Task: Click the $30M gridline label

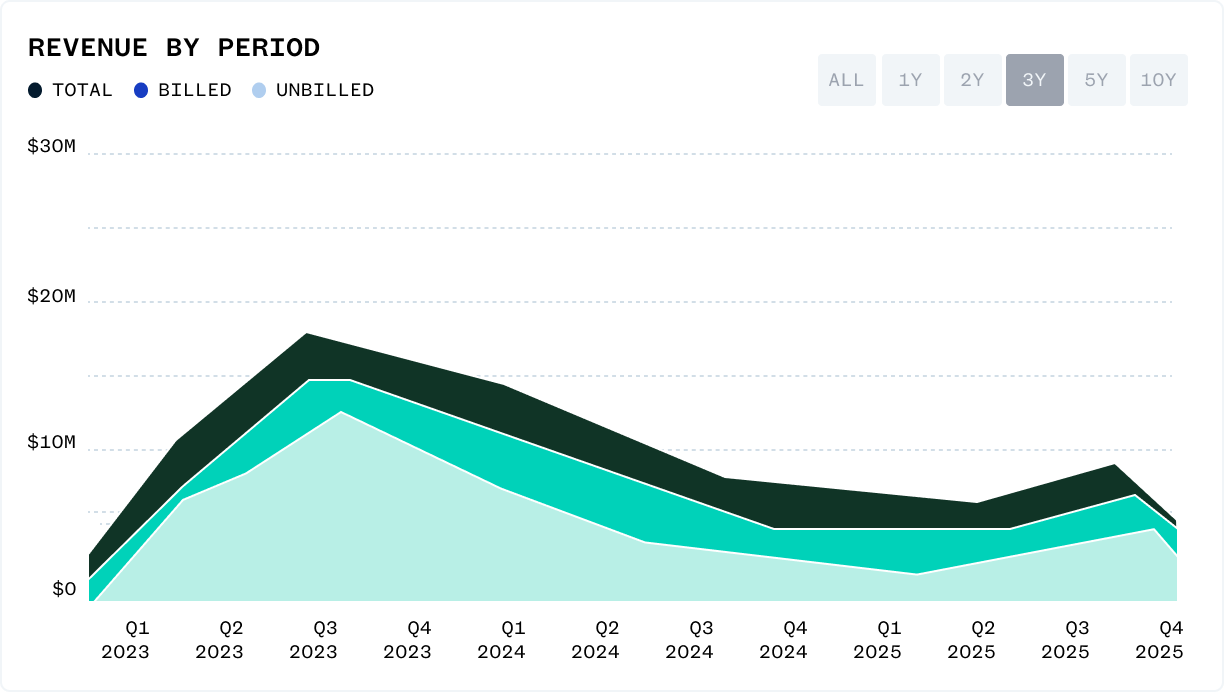Action: [51, 146]
